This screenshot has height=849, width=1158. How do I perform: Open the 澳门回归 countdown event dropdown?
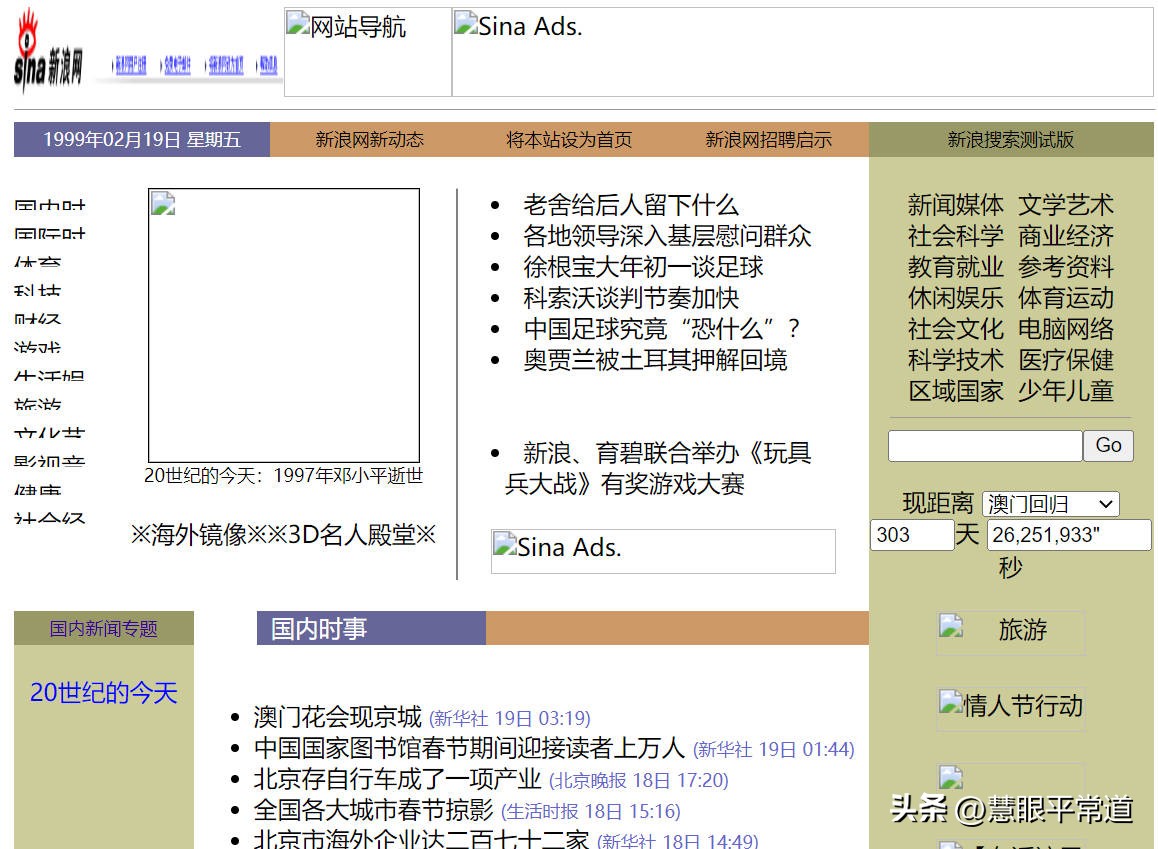[1050, 503]
